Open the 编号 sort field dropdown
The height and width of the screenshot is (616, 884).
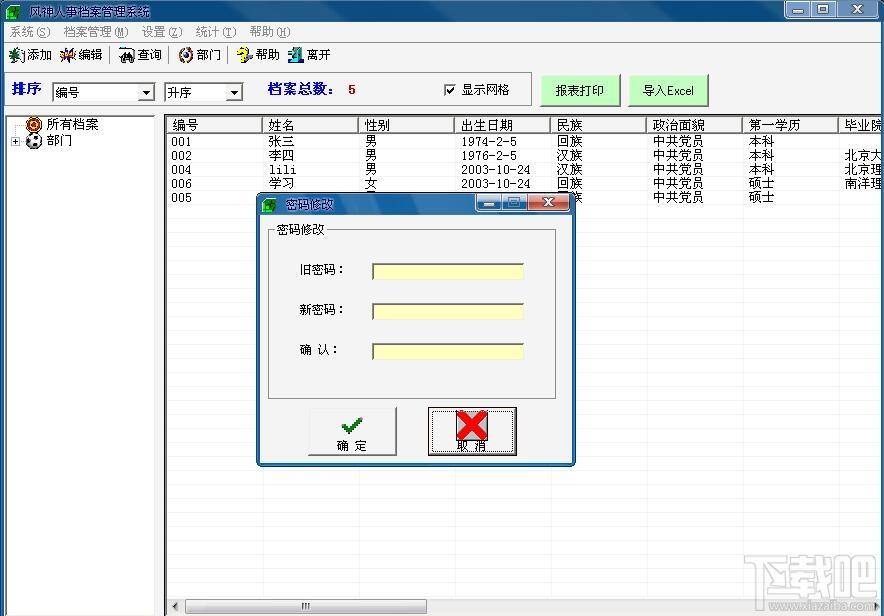(146, 92)
